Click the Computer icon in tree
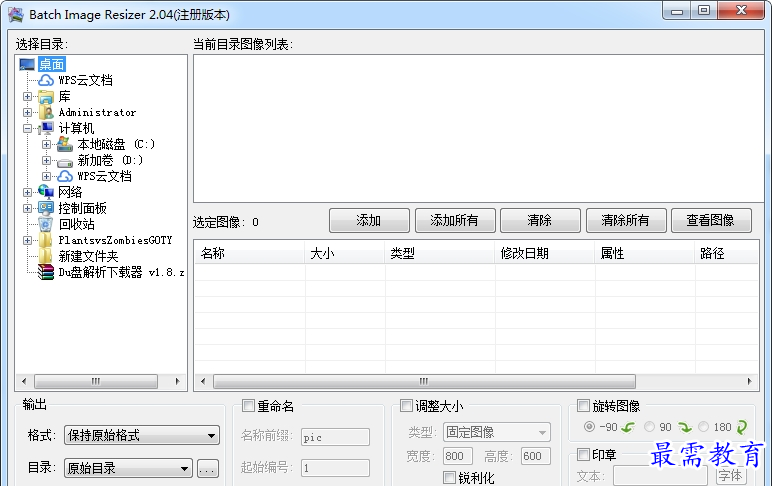772x486 pixels. [x=46, y=129]
